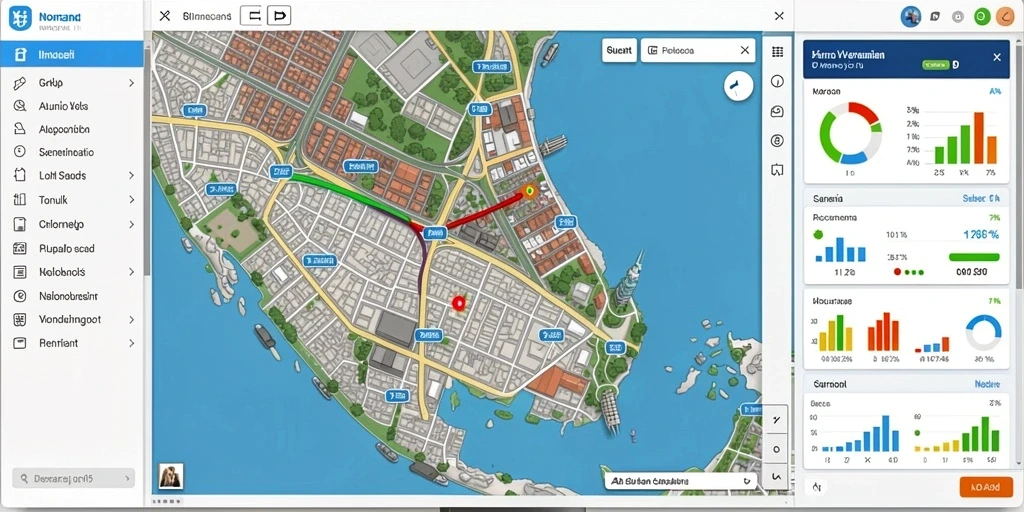Open the blue user avatar in header
The height and width of the screenshot is (512, 1024).
click(910, 16)
